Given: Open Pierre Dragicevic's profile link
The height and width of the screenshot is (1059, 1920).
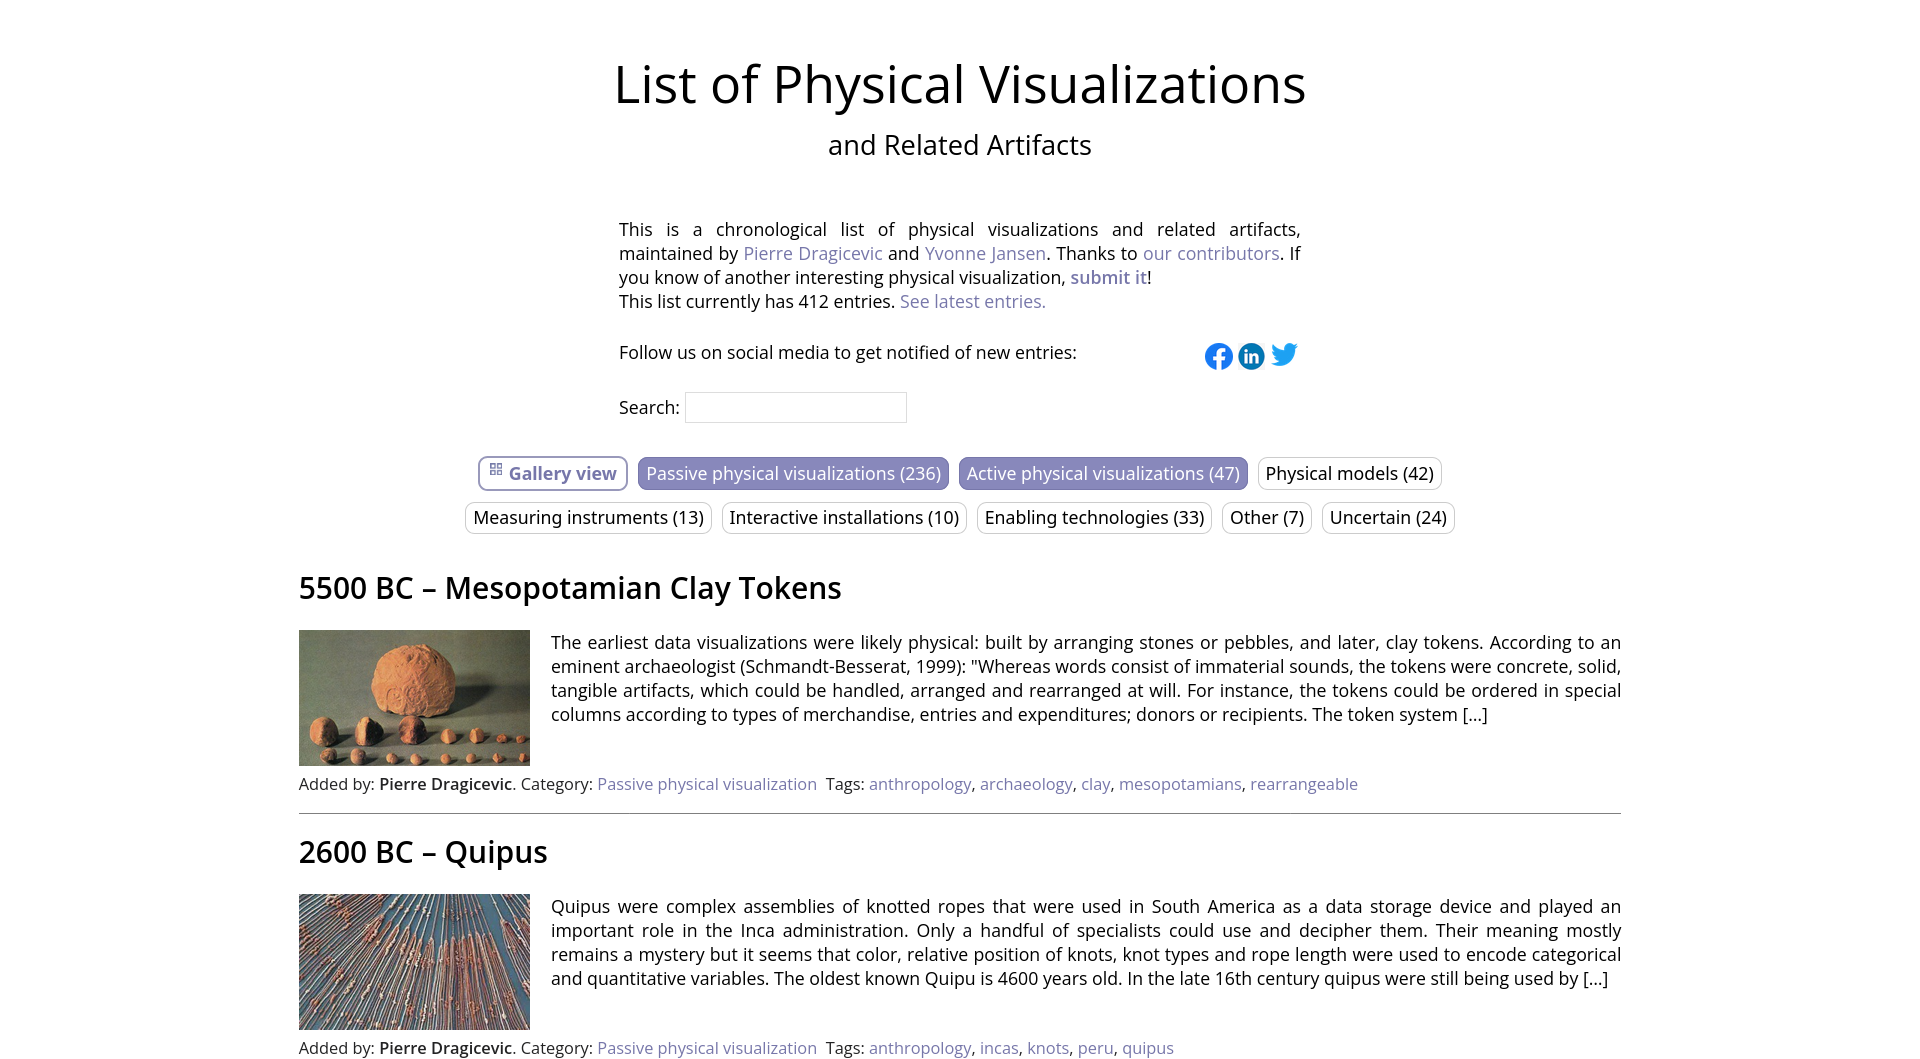Looking at the screenshot, I should pyautogui.click(x=812, y=254).
